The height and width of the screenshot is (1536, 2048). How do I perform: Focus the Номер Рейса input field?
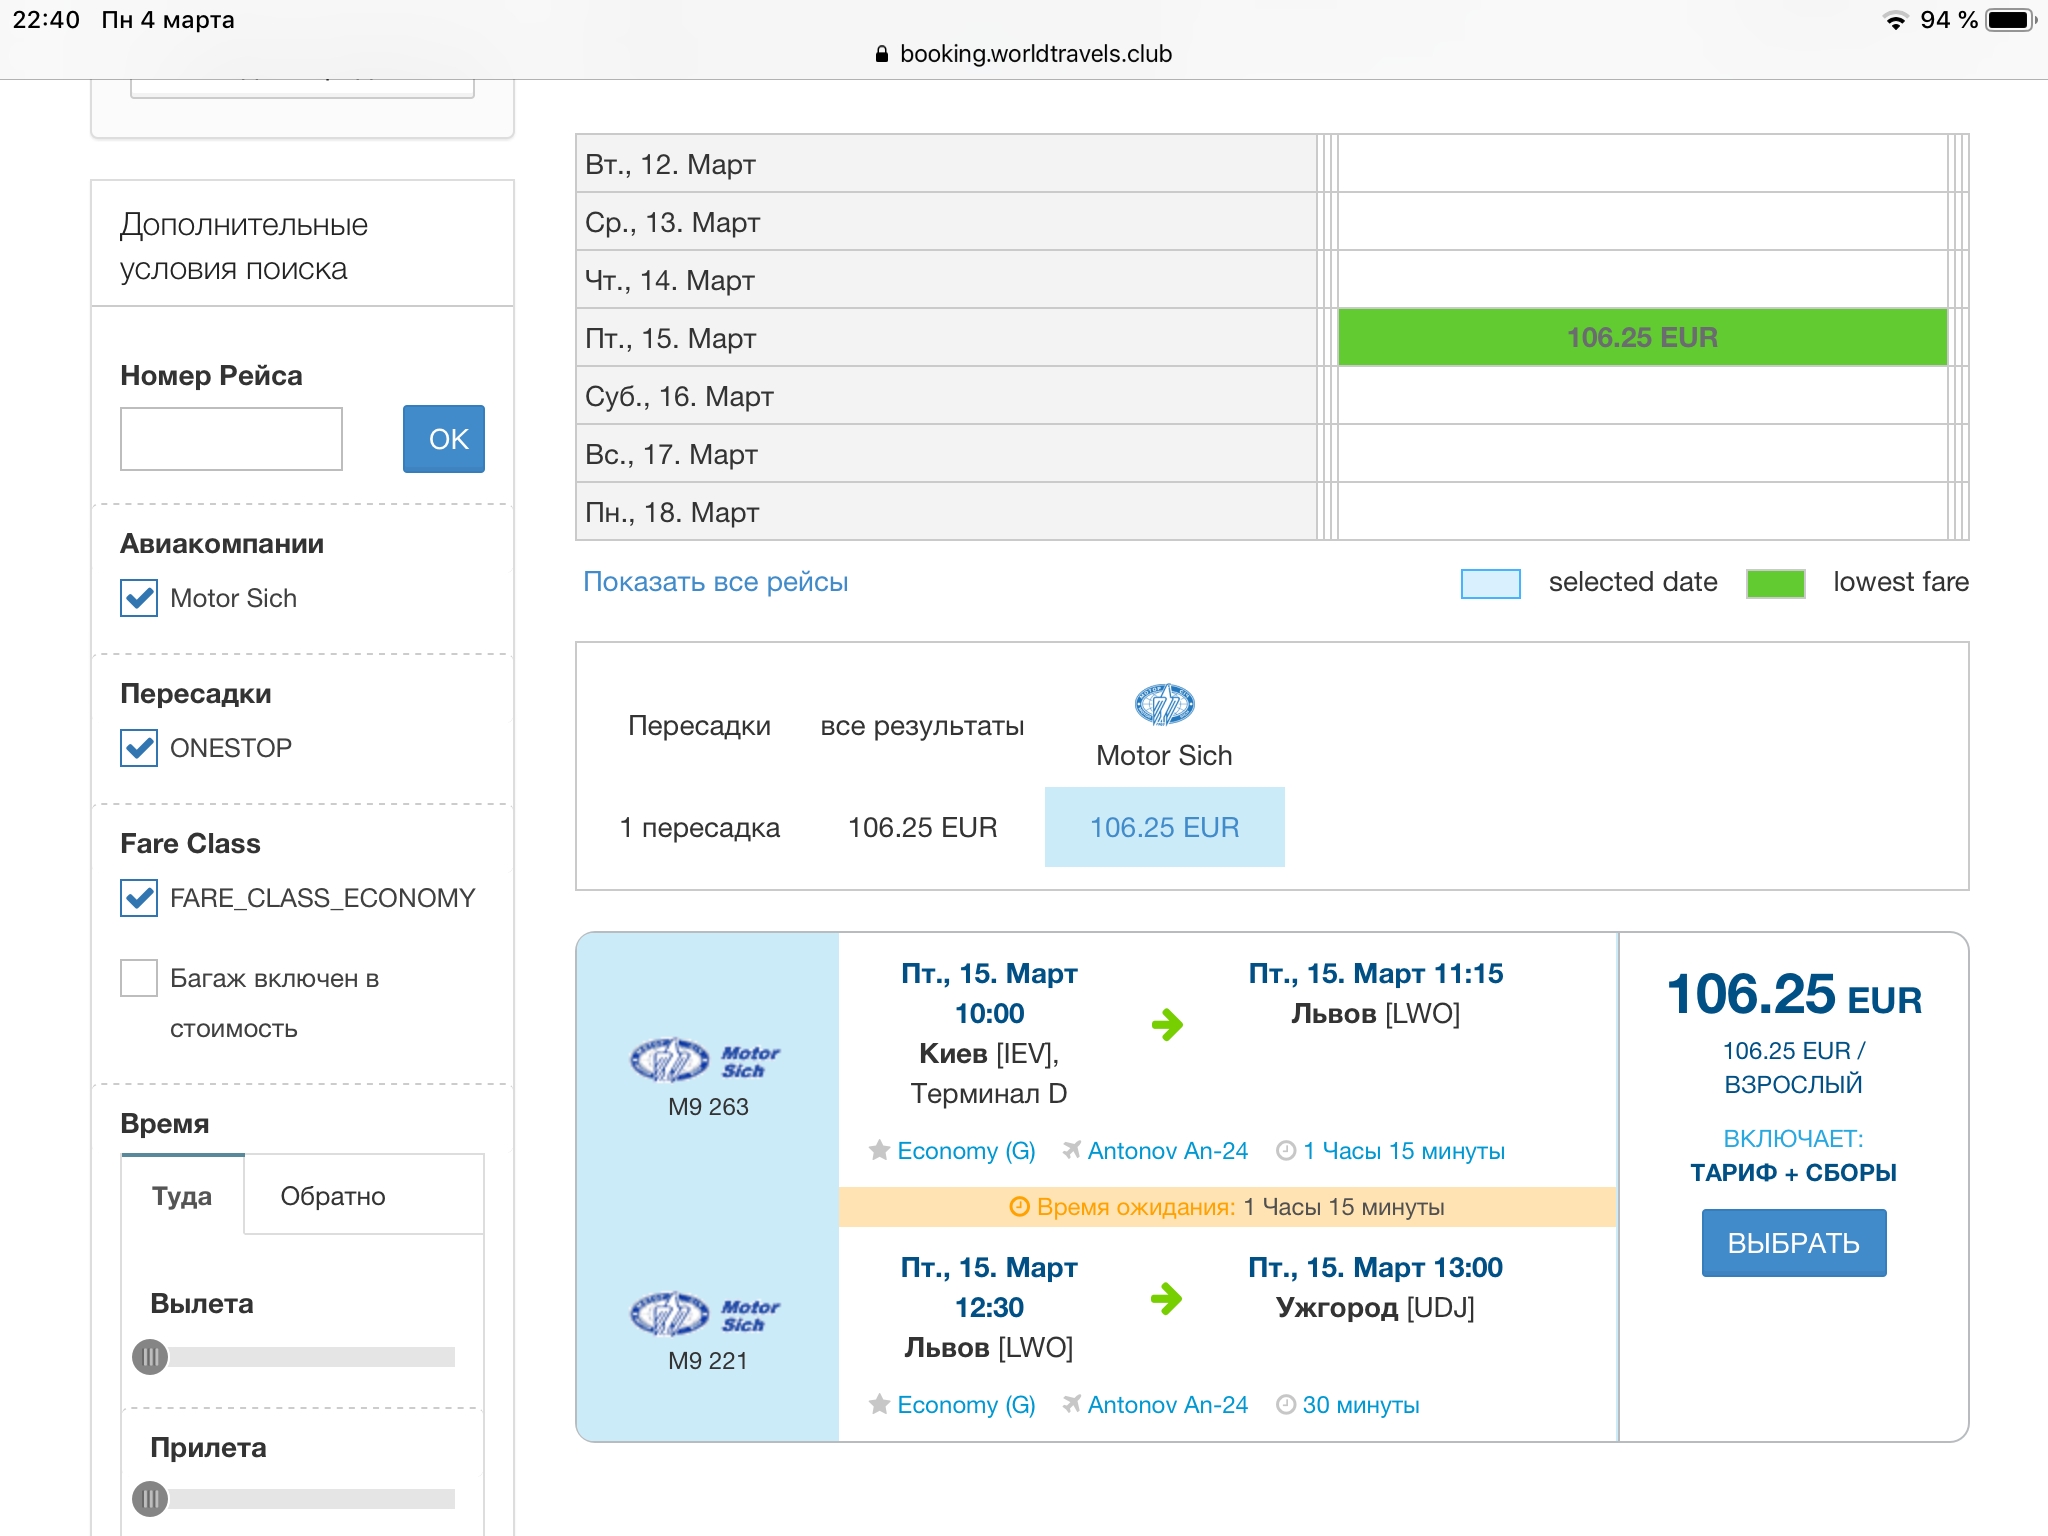pos(231,439)
